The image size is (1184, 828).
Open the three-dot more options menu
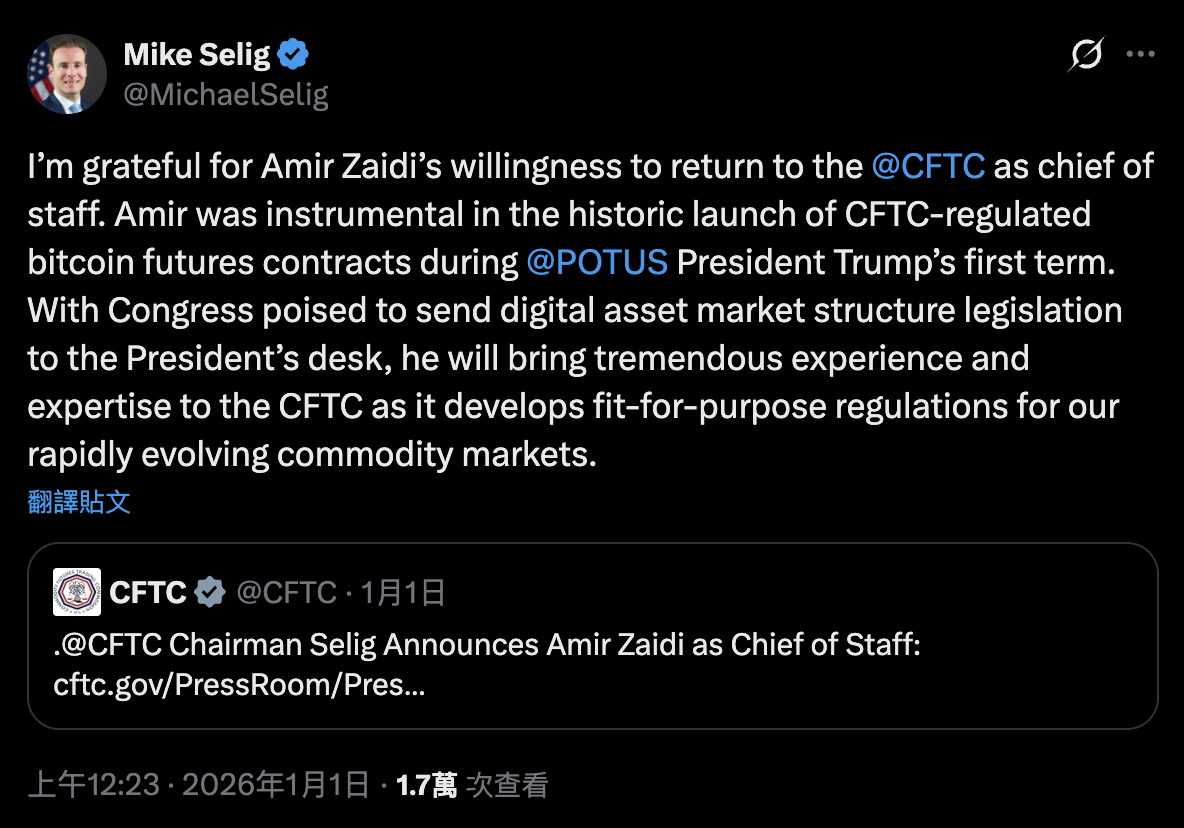click(1140, 55)
